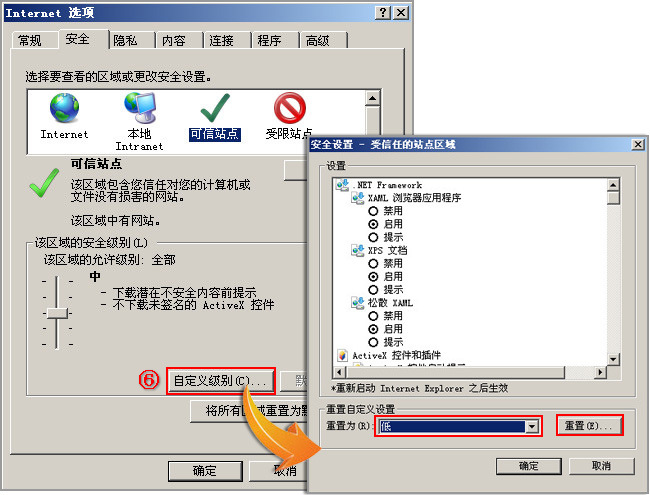650x495 pixels.
Task: Select the 可信站点 green checkmark zone
Action: pyautogui.click(x=215, y=108)
